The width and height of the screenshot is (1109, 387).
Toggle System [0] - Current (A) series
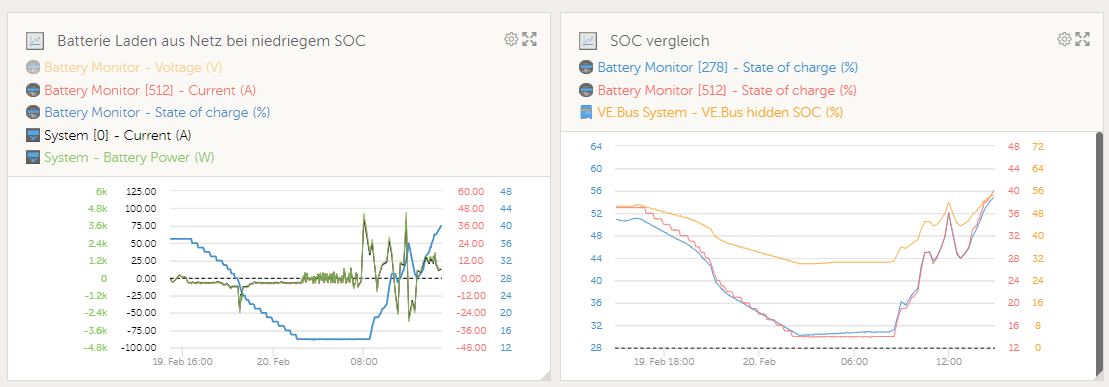point(117,135)
